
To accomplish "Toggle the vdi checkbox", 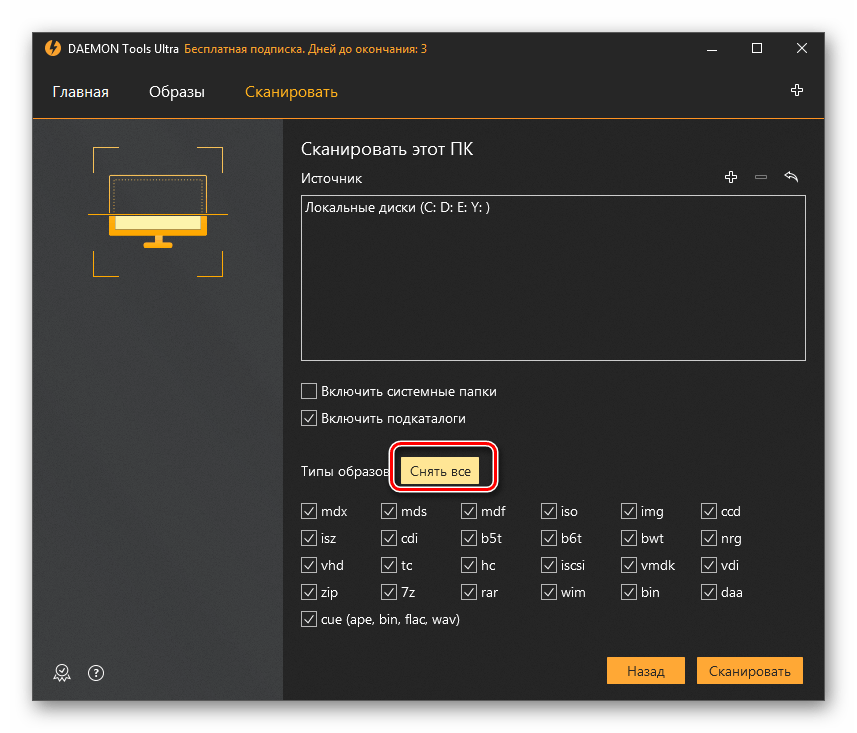I will 709,565.
